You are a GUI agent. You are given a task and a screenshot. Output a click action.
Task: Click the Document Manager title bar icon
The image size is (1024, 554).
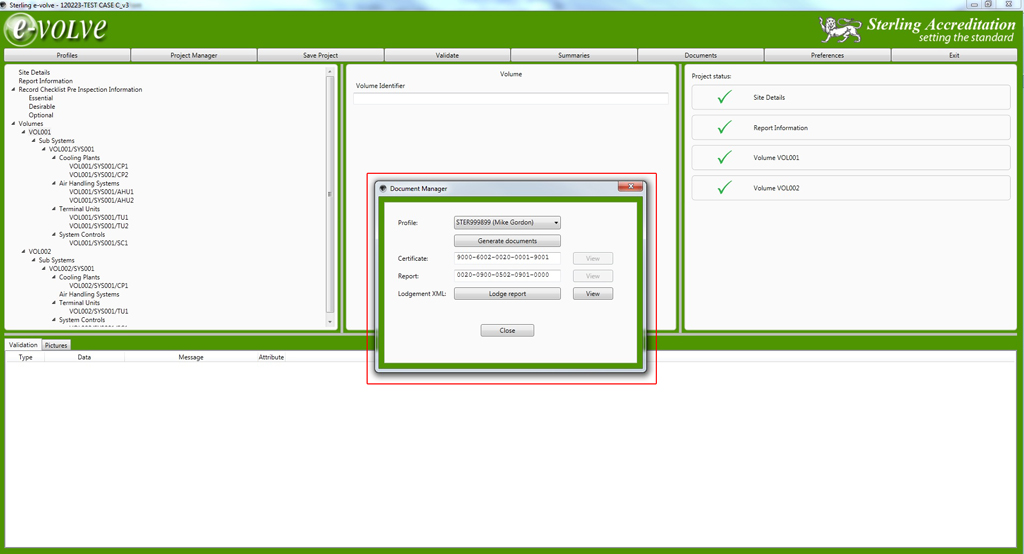pyautogui.click(x=383, y=188)
